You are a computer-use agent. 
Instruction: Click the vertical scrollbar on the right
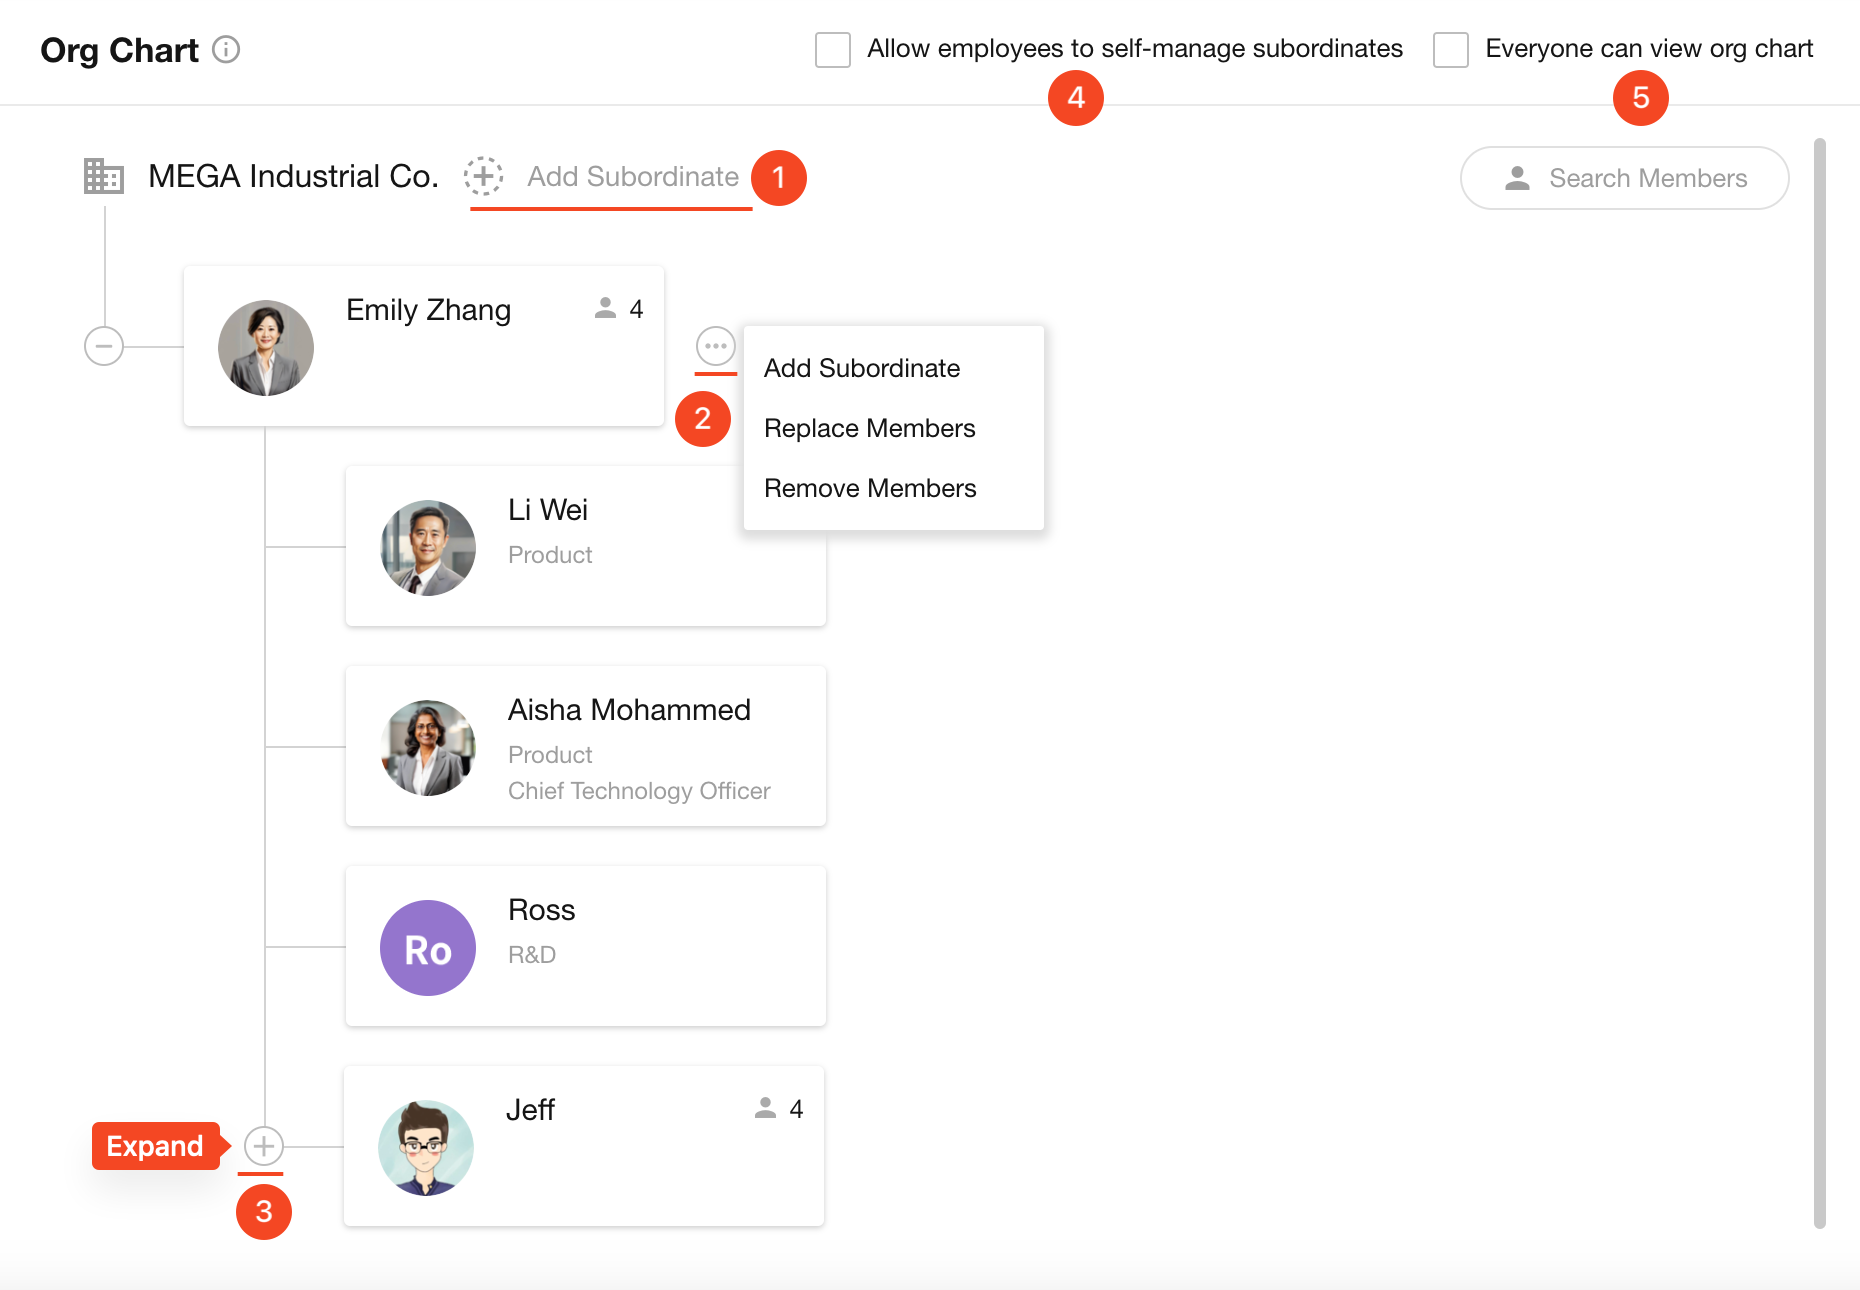[1819, 680]
